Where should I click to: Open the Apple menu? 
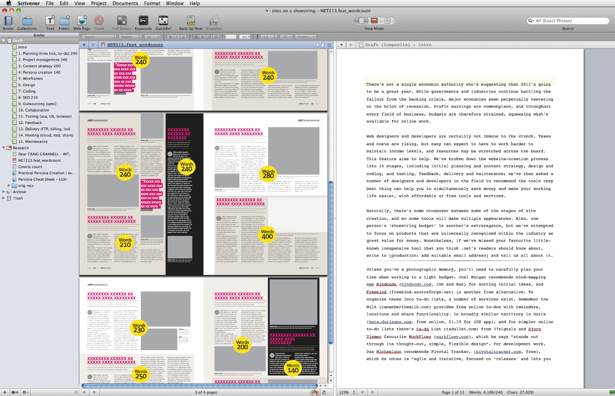coord(8,3)
